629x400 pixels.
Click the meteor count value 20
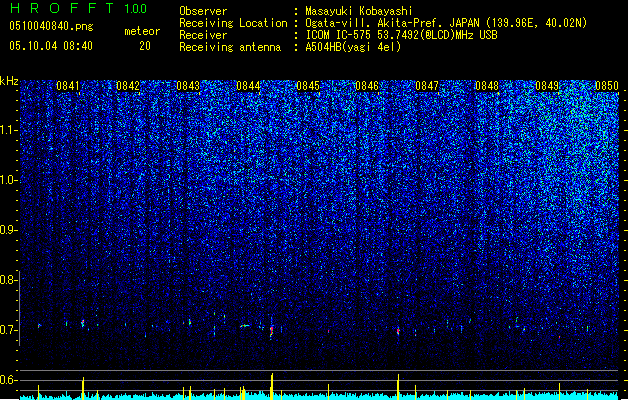pos(145,46)
